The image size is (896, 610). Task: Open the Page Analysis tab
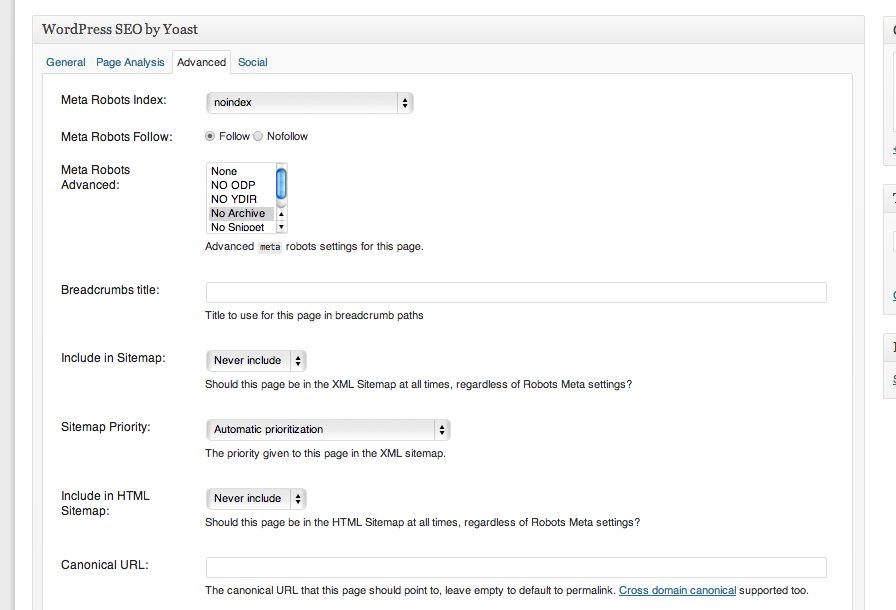[130, 62]
